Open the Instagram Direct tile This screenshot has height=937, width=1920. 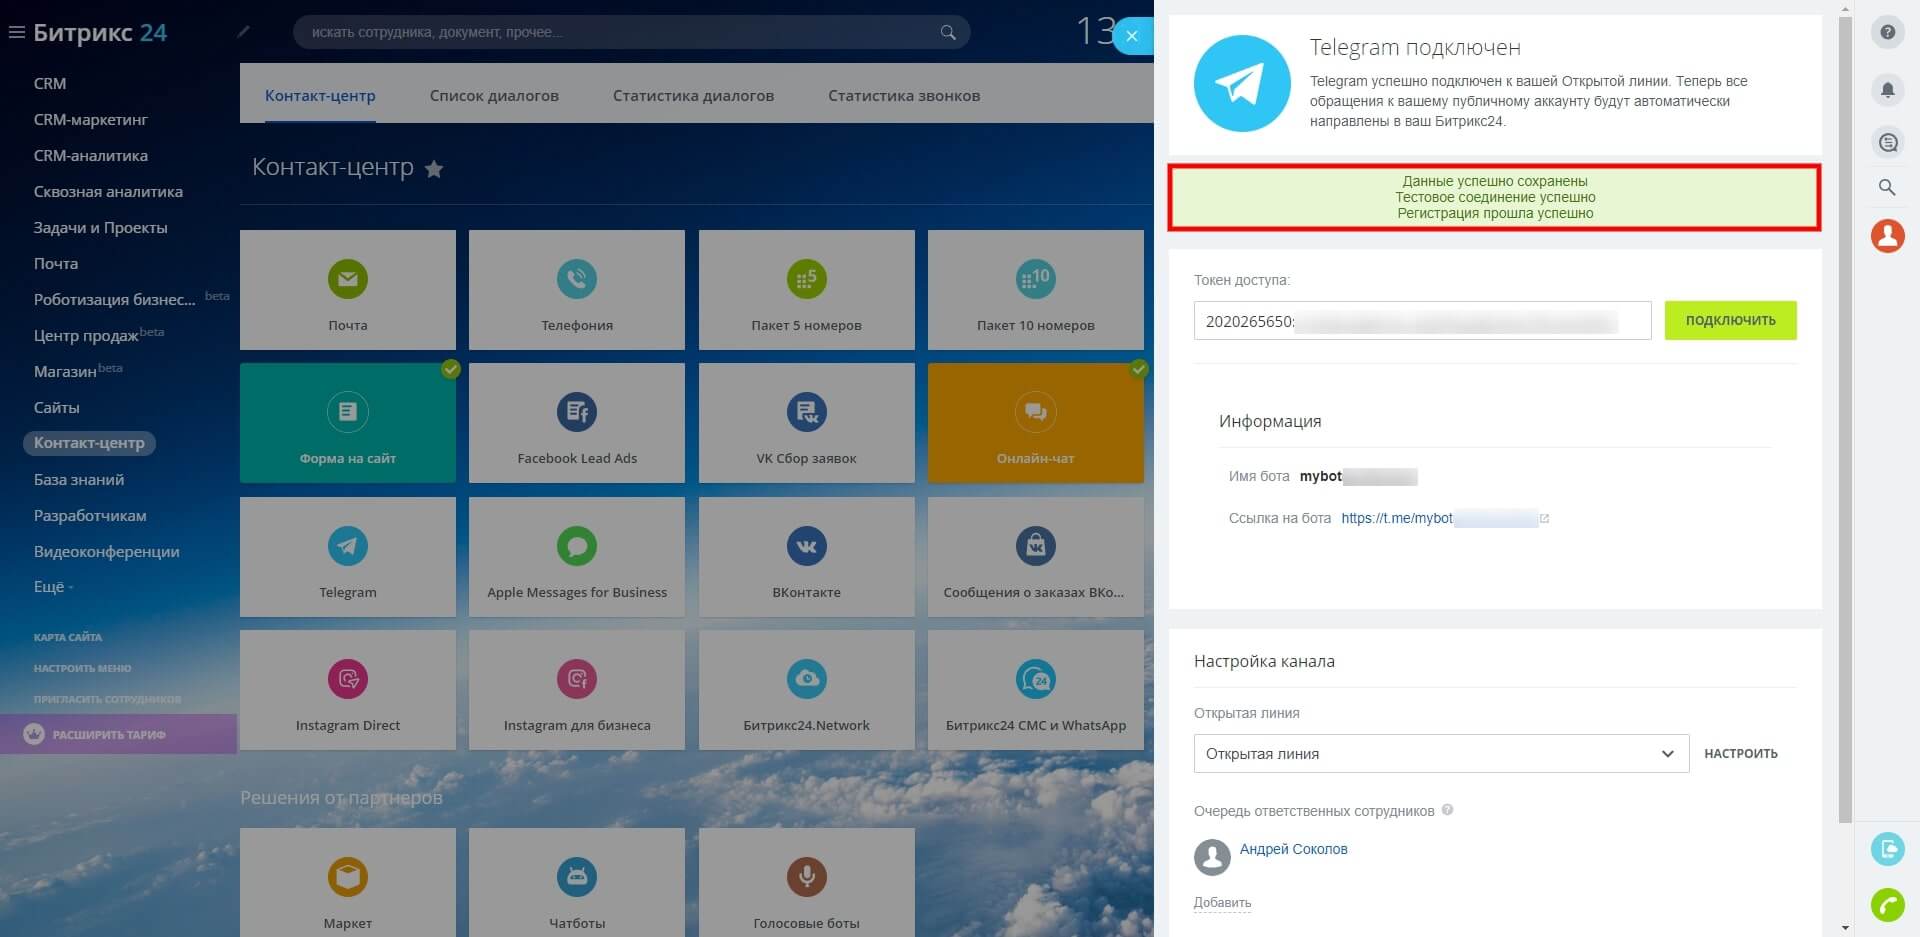tap(347, 690)
